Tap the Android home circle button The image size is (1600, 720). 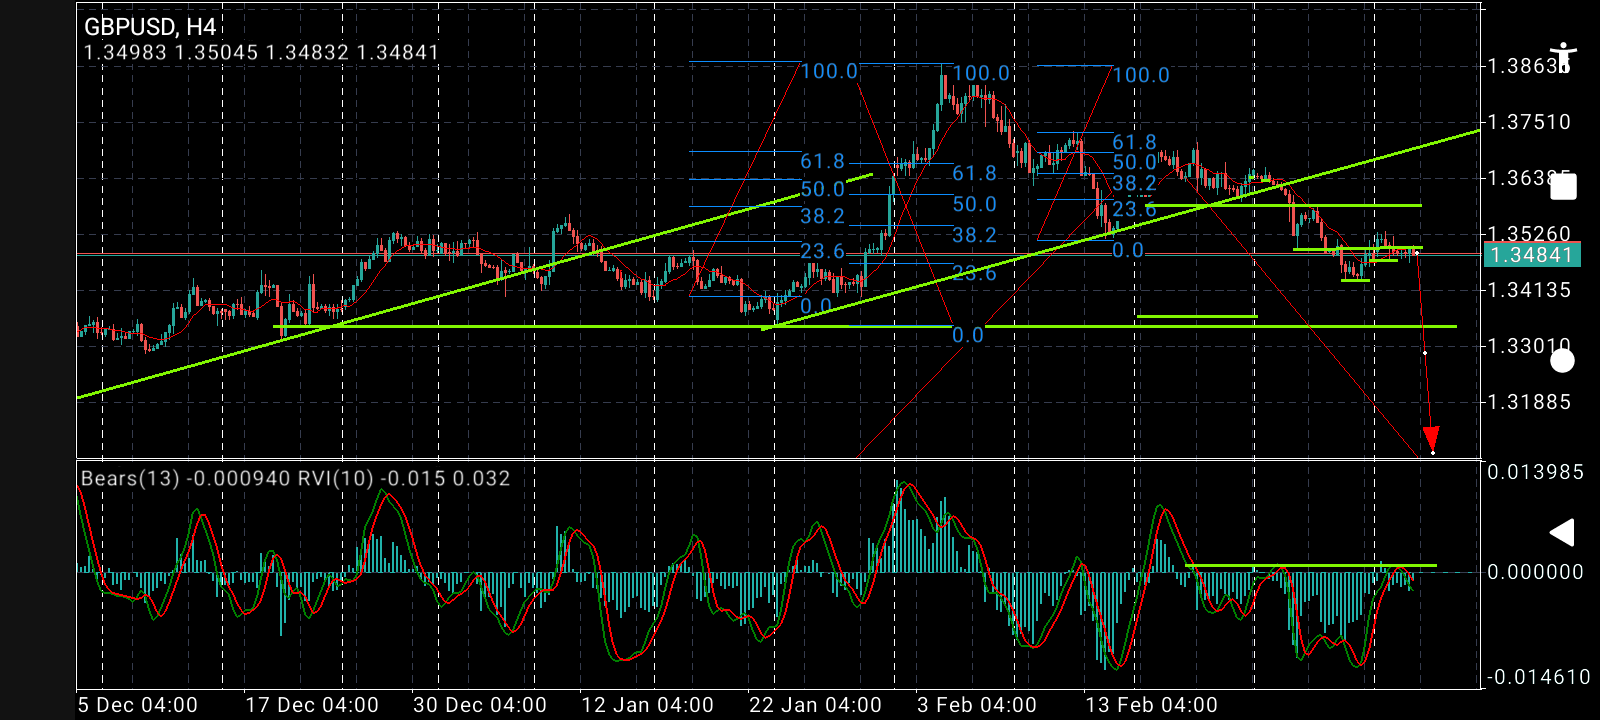[1562, 360]
